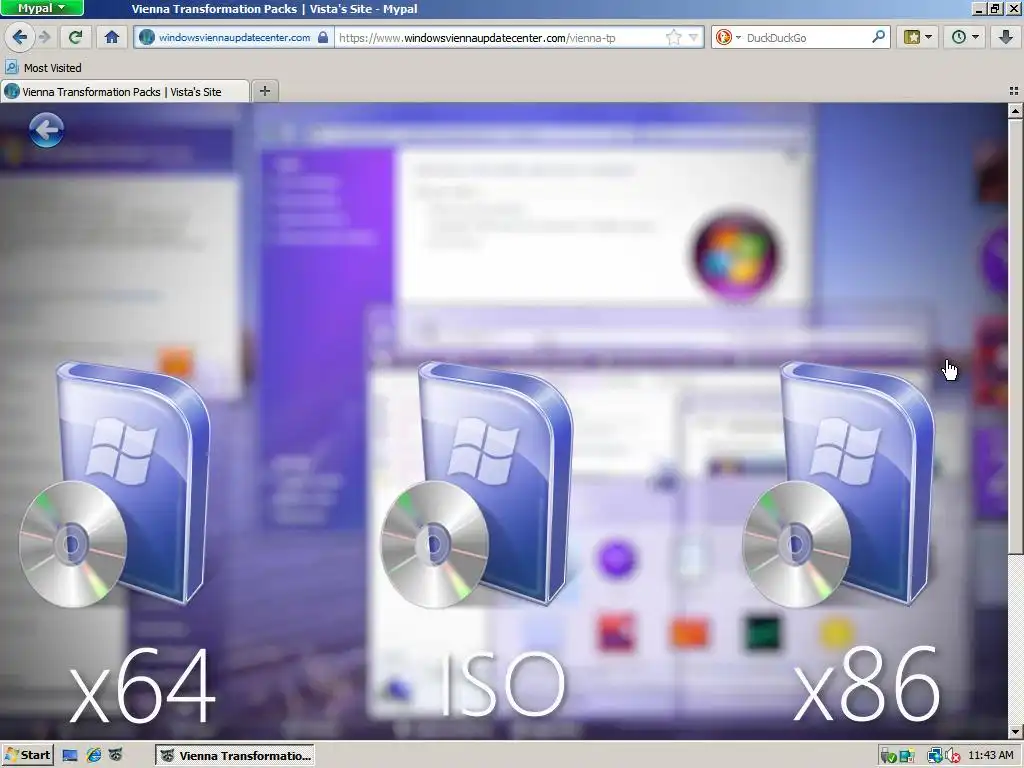The height and width of the screenshot is (768, 1024).
Task: Click the large x64 label
Action: click(x=142, y=685)
